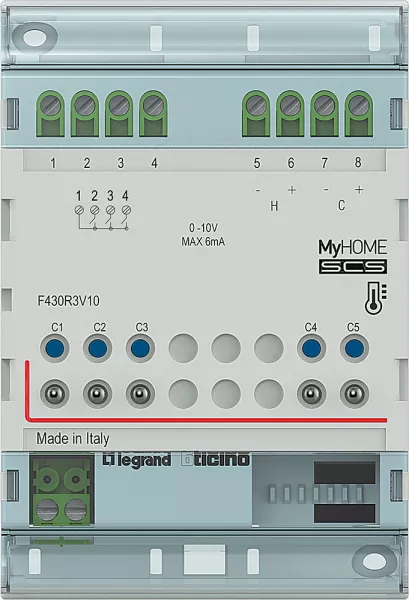Click the "H" heating output label
This screenshot has height=600, width=409.
point(274,207)
